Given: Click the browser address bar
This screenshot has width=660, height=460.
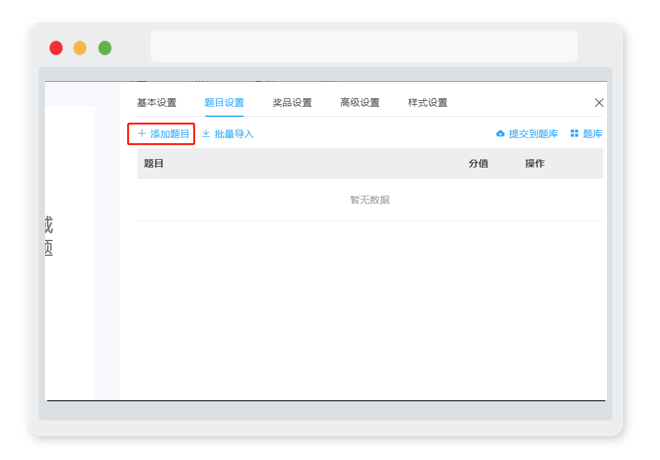Looking at the screenshot, I should 364,46.
